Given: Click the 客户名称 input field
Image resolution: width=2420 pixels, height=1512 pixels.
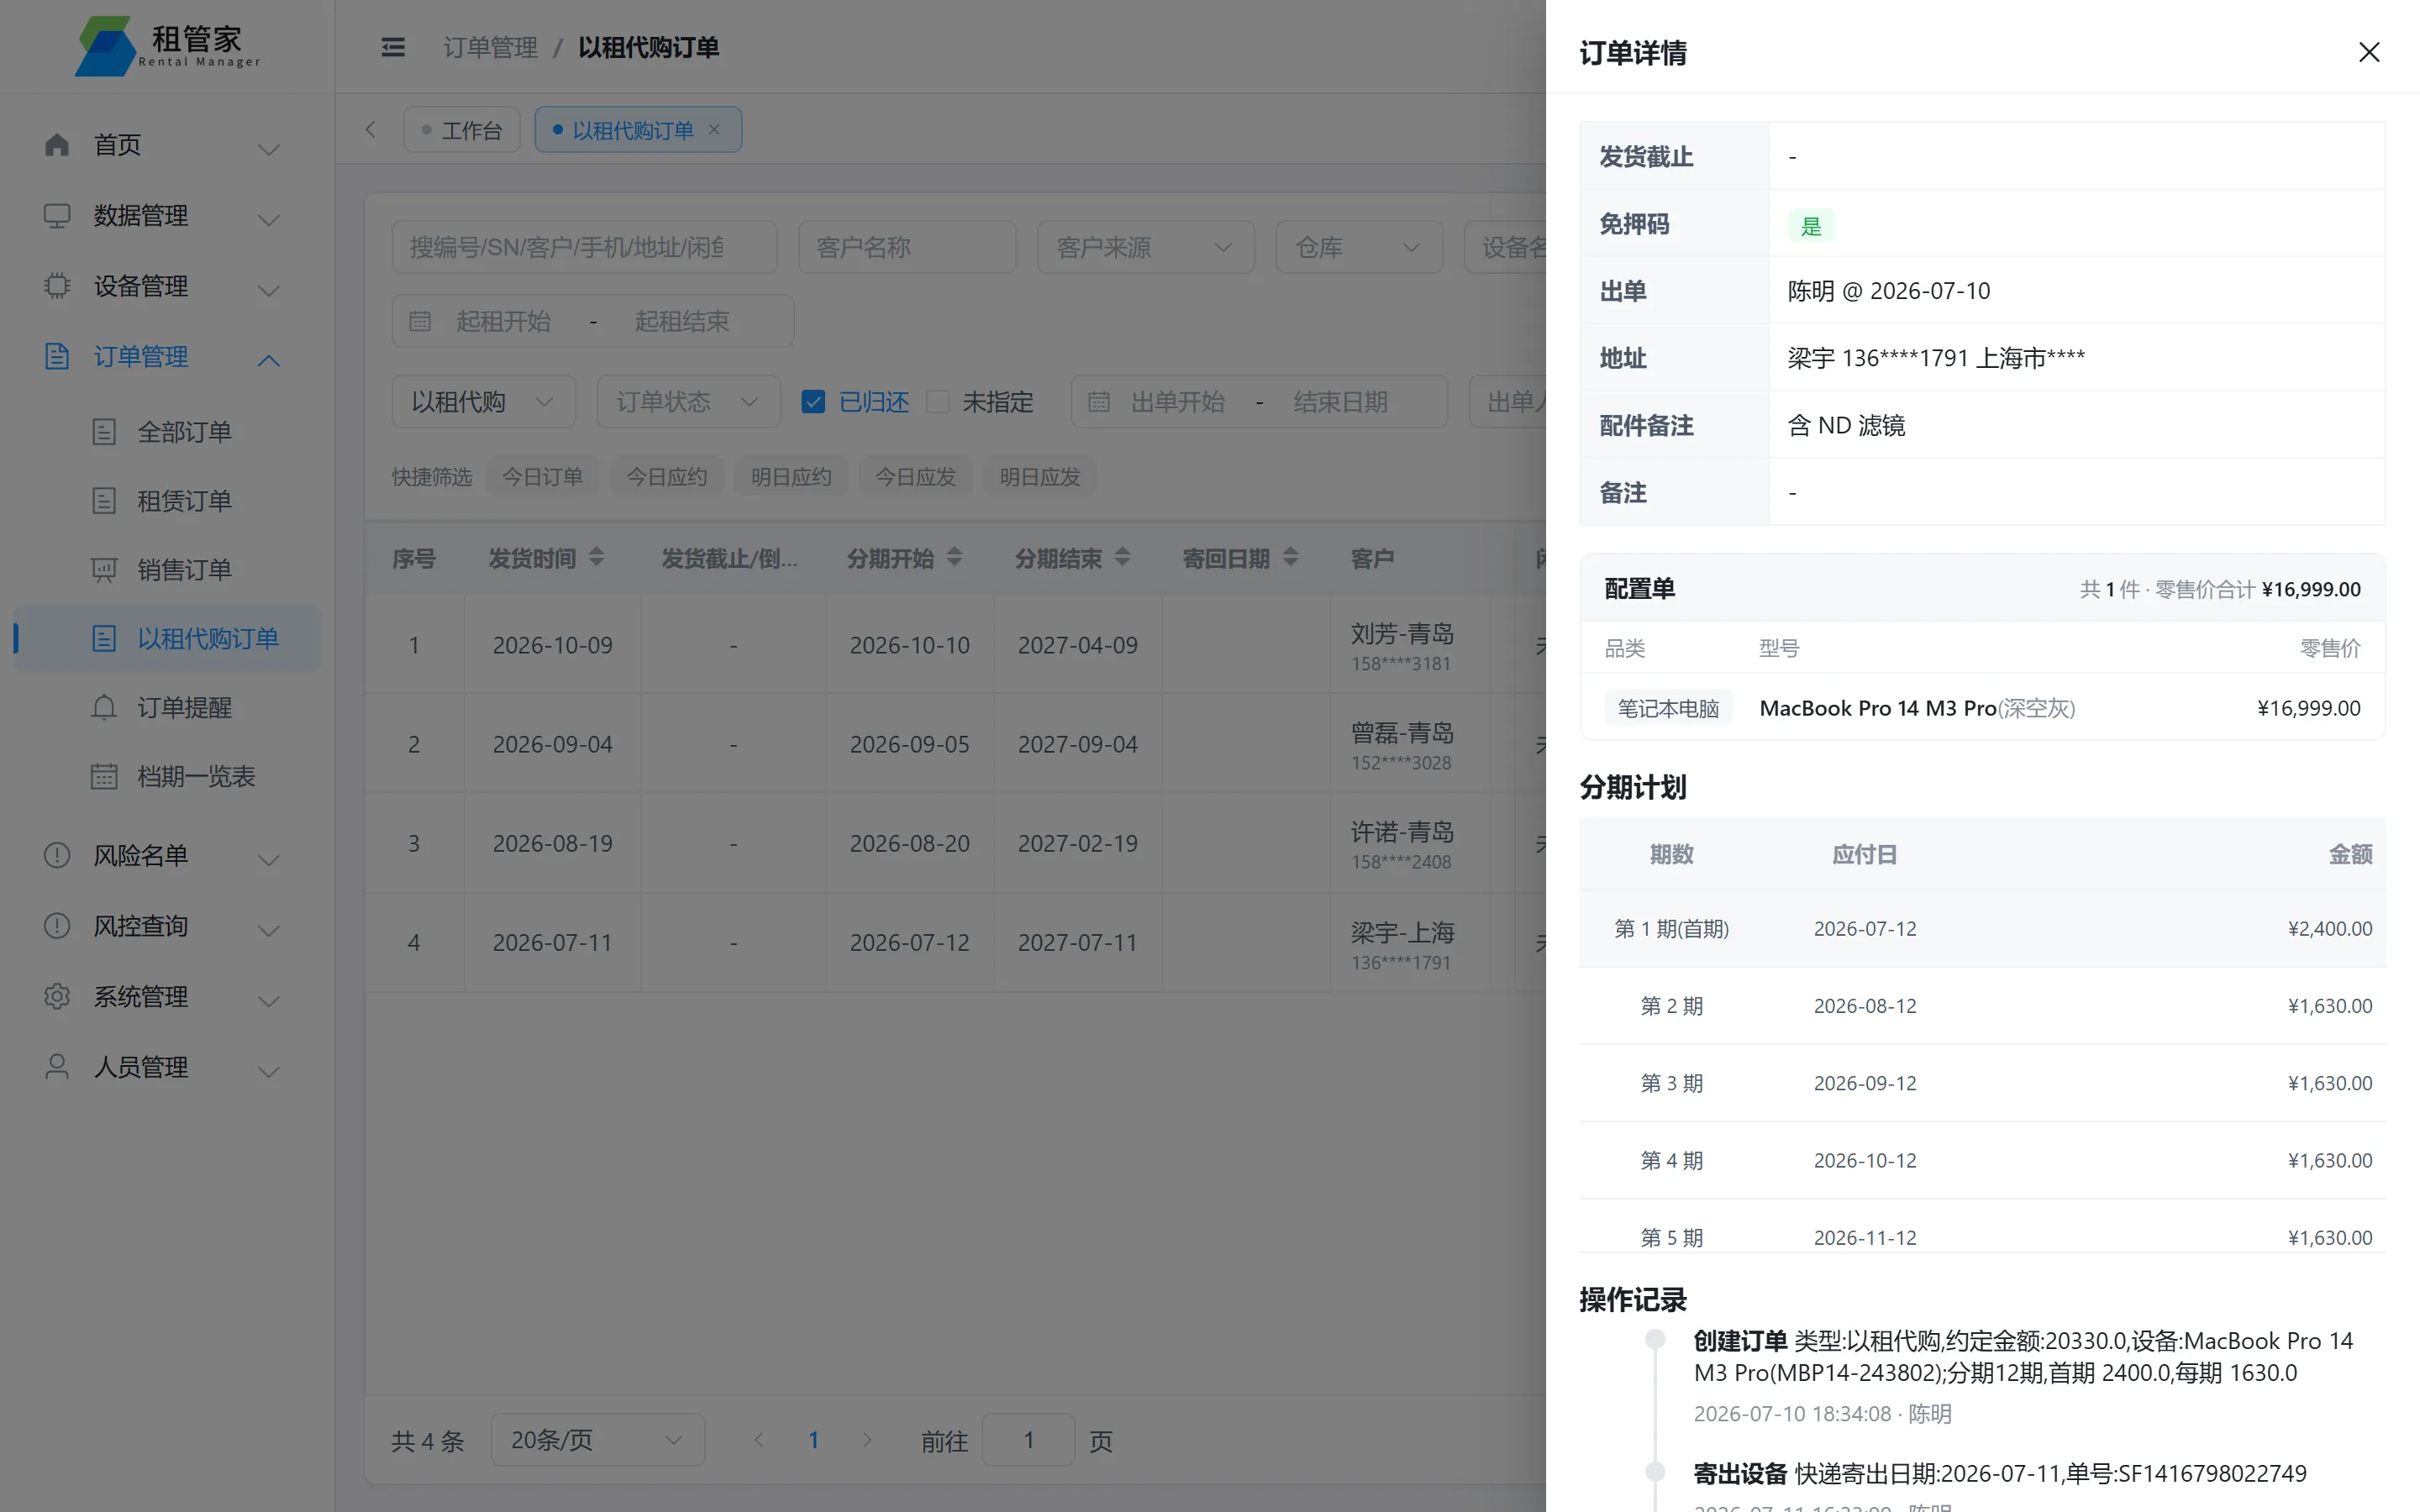Looking at the screenshot, I should (907, 247).
